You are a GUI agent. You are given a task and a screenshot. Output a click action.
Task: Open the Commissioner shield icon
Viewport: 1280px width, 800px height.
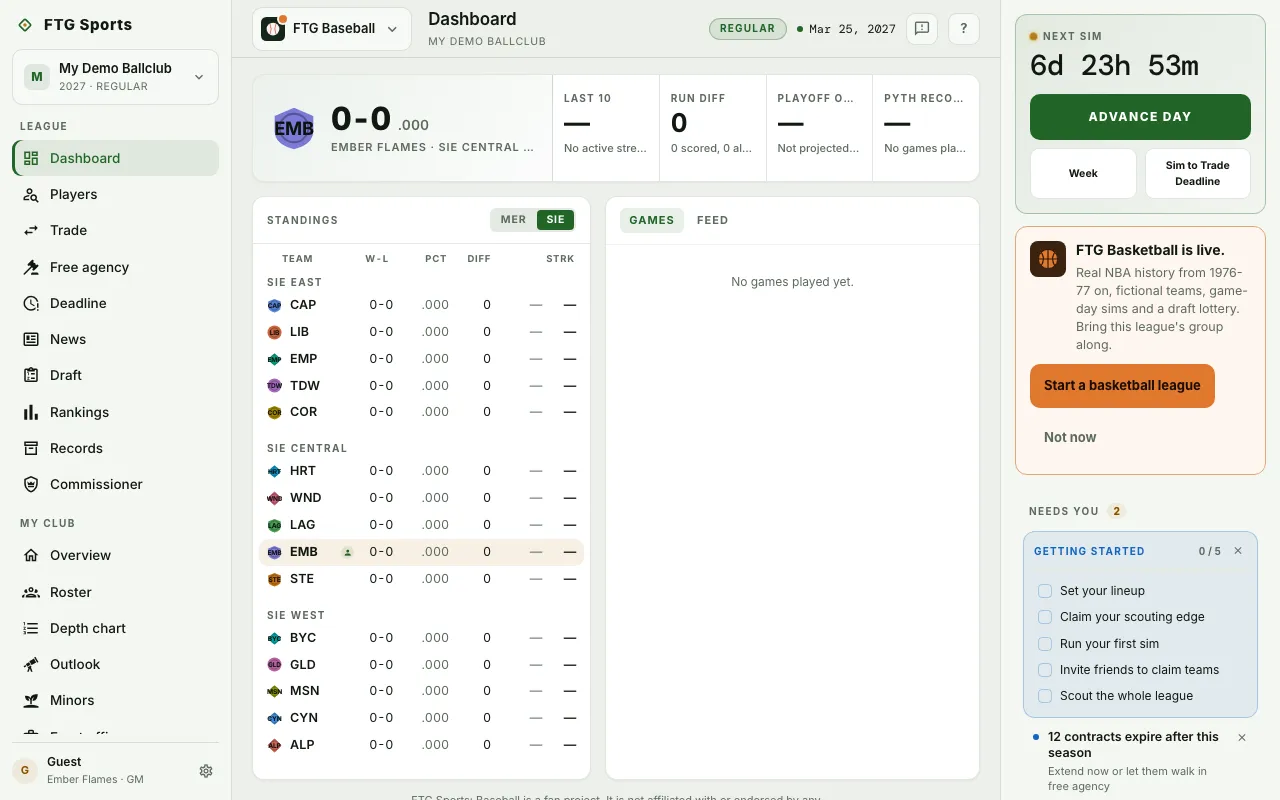tap(31, 484)
